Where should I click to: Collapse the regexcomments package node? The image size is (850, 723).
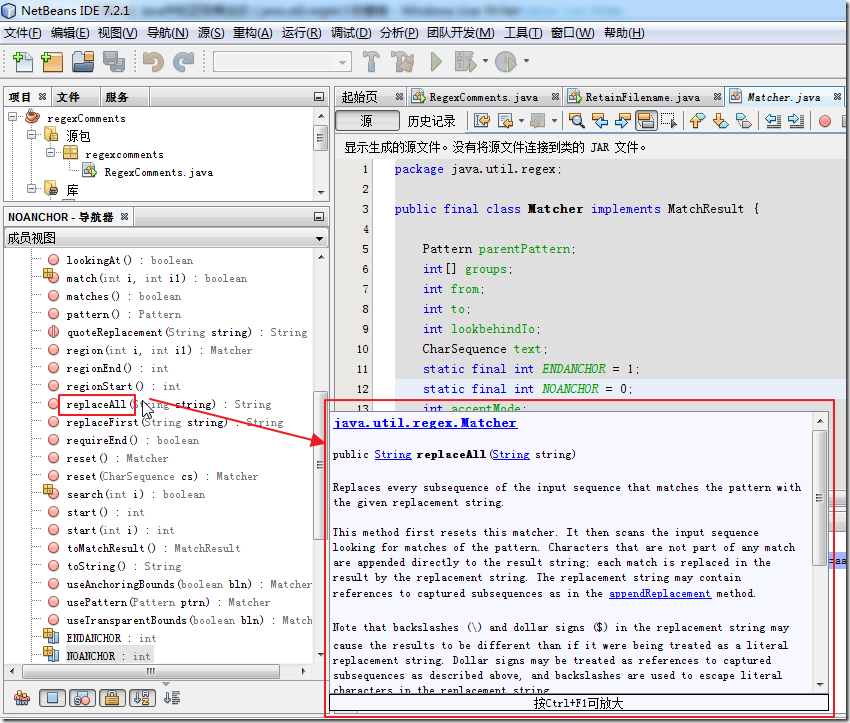[x=50, y=152]
